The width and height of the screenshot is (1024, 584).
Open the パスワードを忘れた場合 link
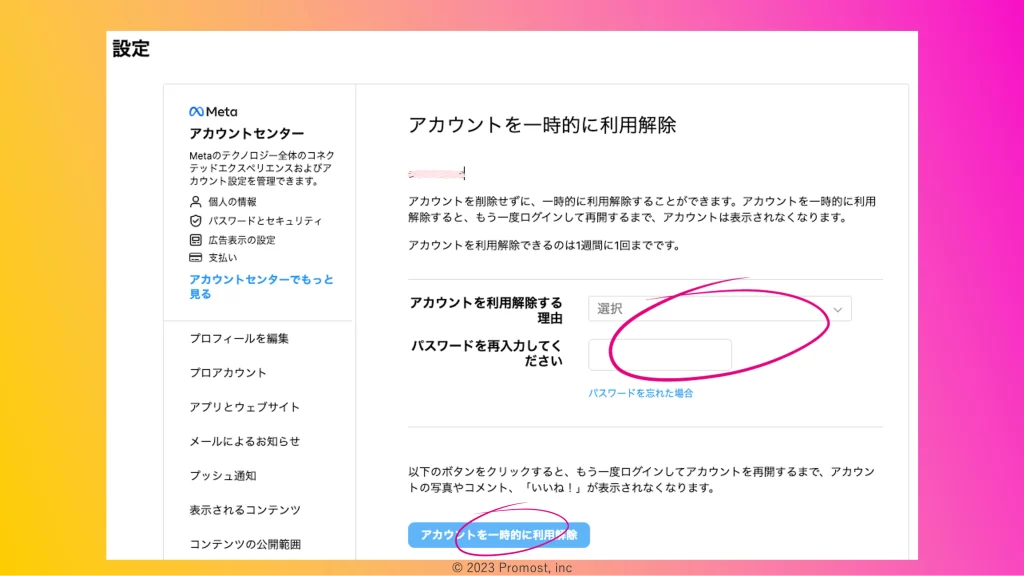click(641, 393)
